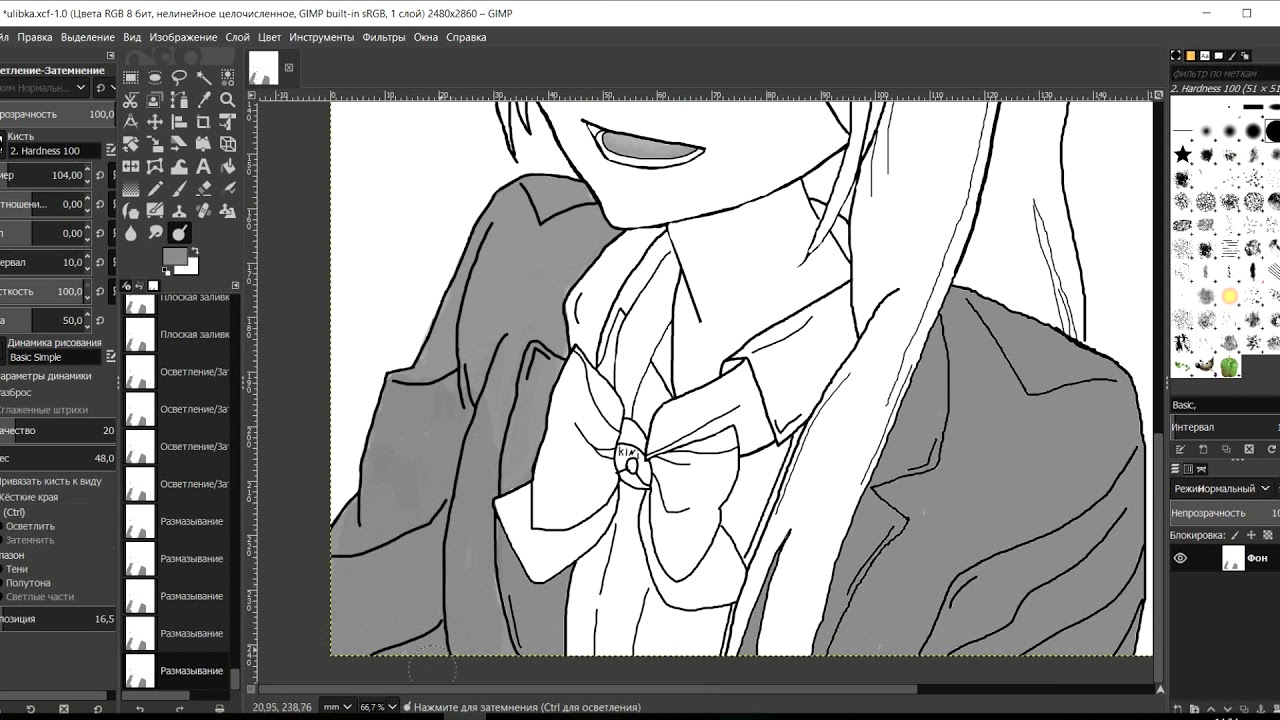Toggle the Сглаженные штрихи option
This screenshot has height=720, width=1280.
(44, 410)
